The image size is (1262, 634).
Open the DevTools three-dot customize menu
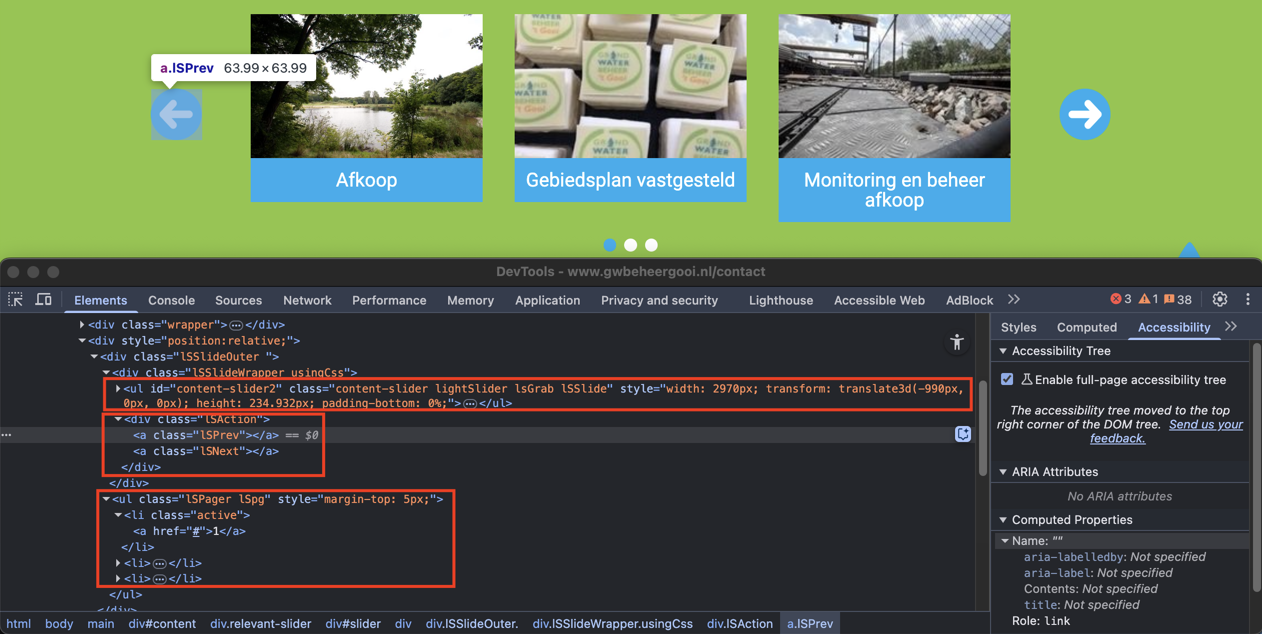pos(1247,300)
